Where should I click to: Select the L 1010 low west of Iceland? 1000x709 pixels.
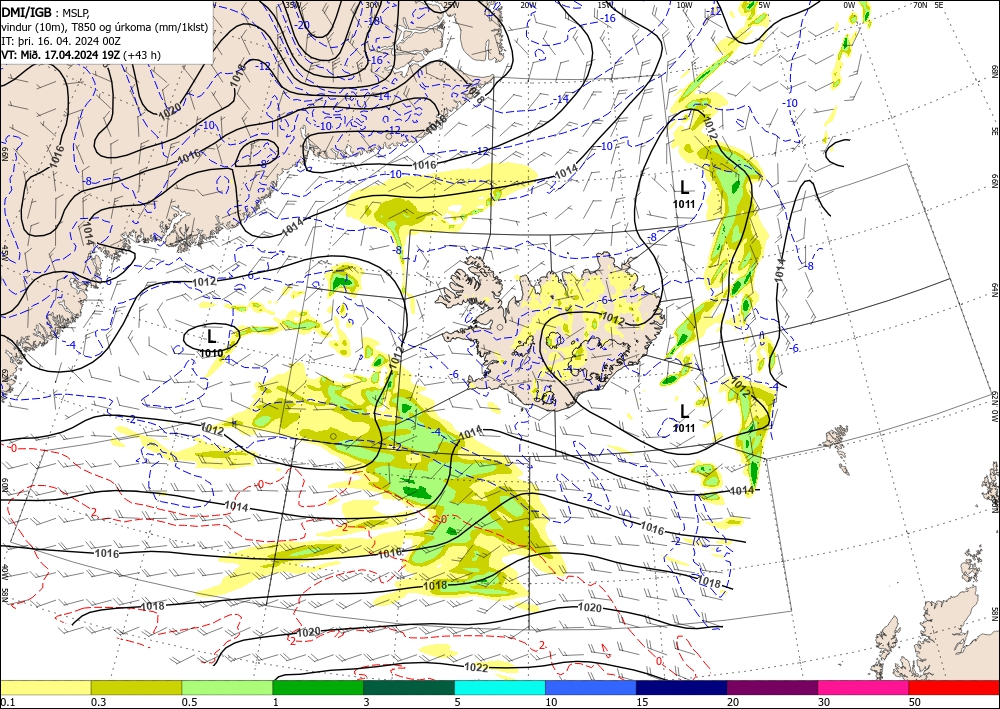pyautogui.click(x=212, y=341)
